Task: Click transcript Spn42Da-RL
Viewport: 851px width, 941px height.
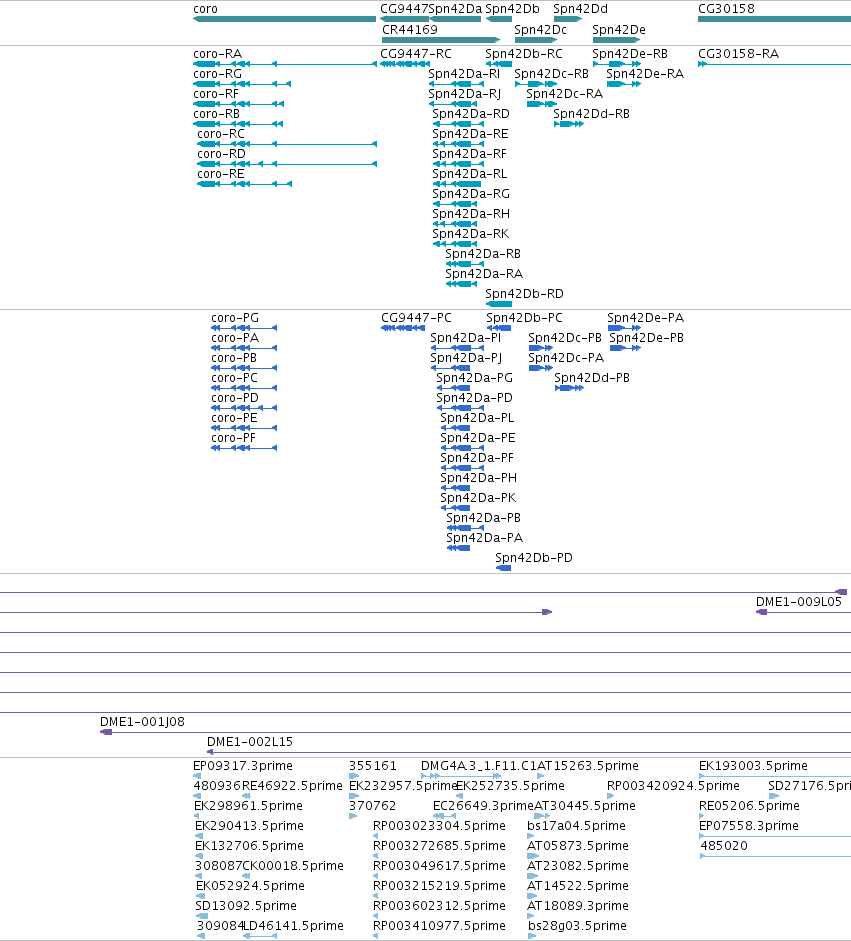Action: point(457,184)
